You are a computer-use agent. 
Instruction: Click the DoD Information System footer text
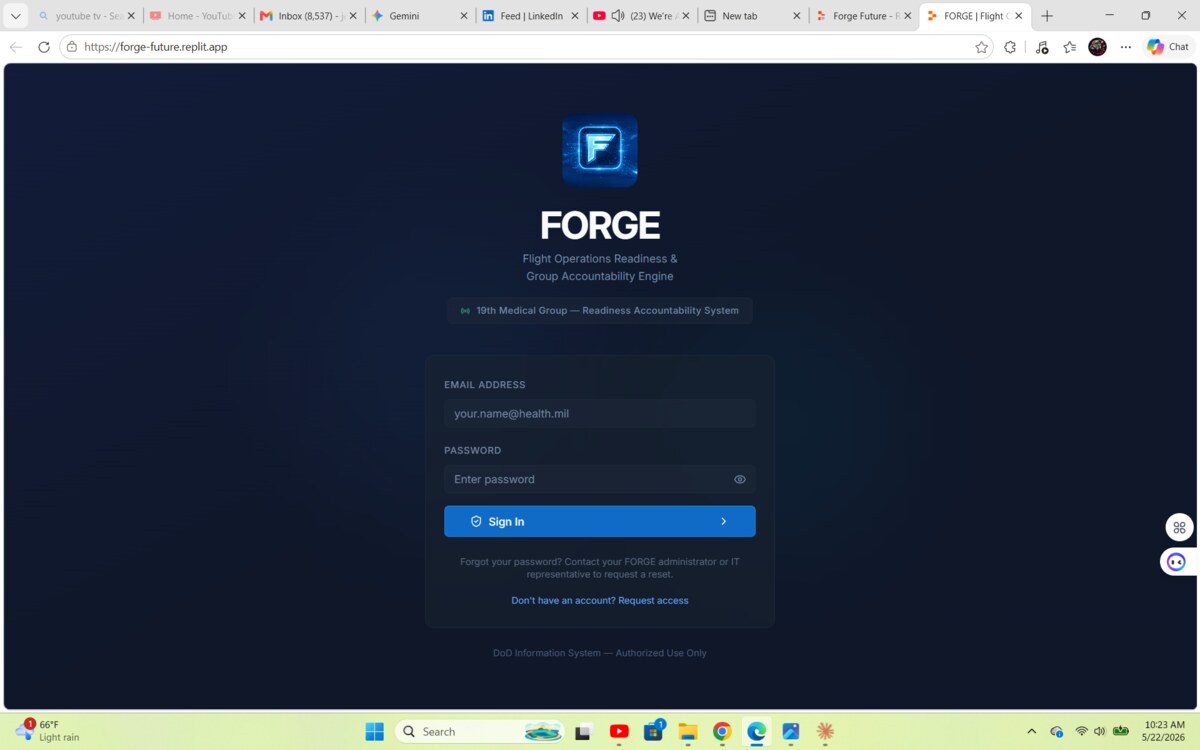click(x=600, y=653)
